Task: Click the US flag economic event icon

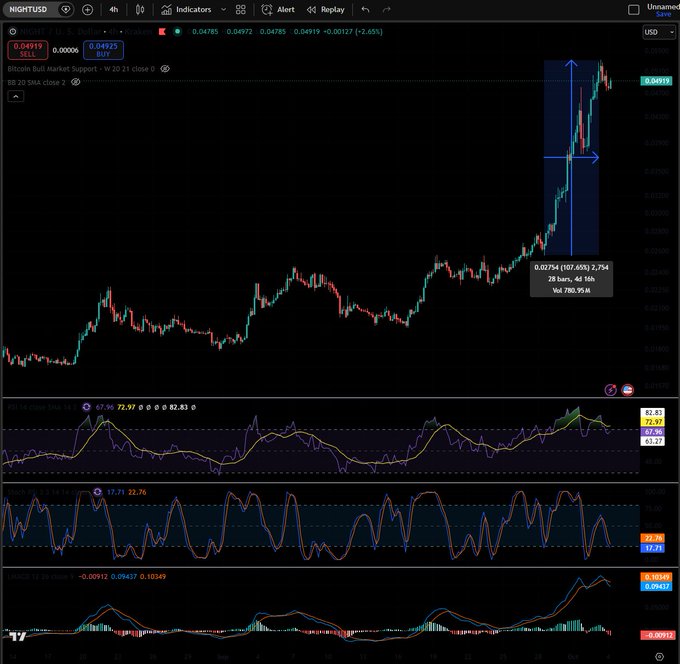Action: click(x=627, y=390)
